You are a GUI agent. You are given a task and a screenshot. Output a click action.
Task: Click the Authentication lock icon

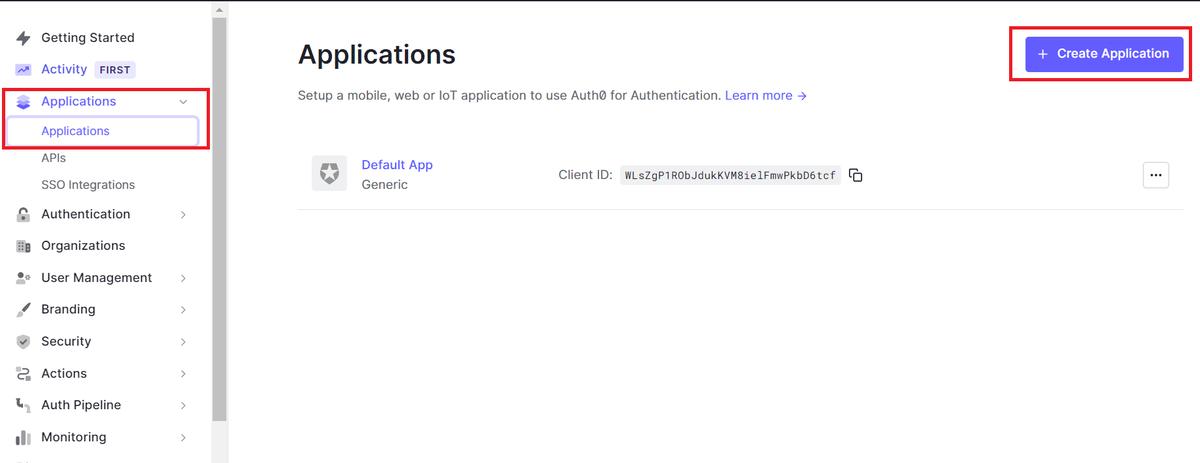tap(23, 214)
